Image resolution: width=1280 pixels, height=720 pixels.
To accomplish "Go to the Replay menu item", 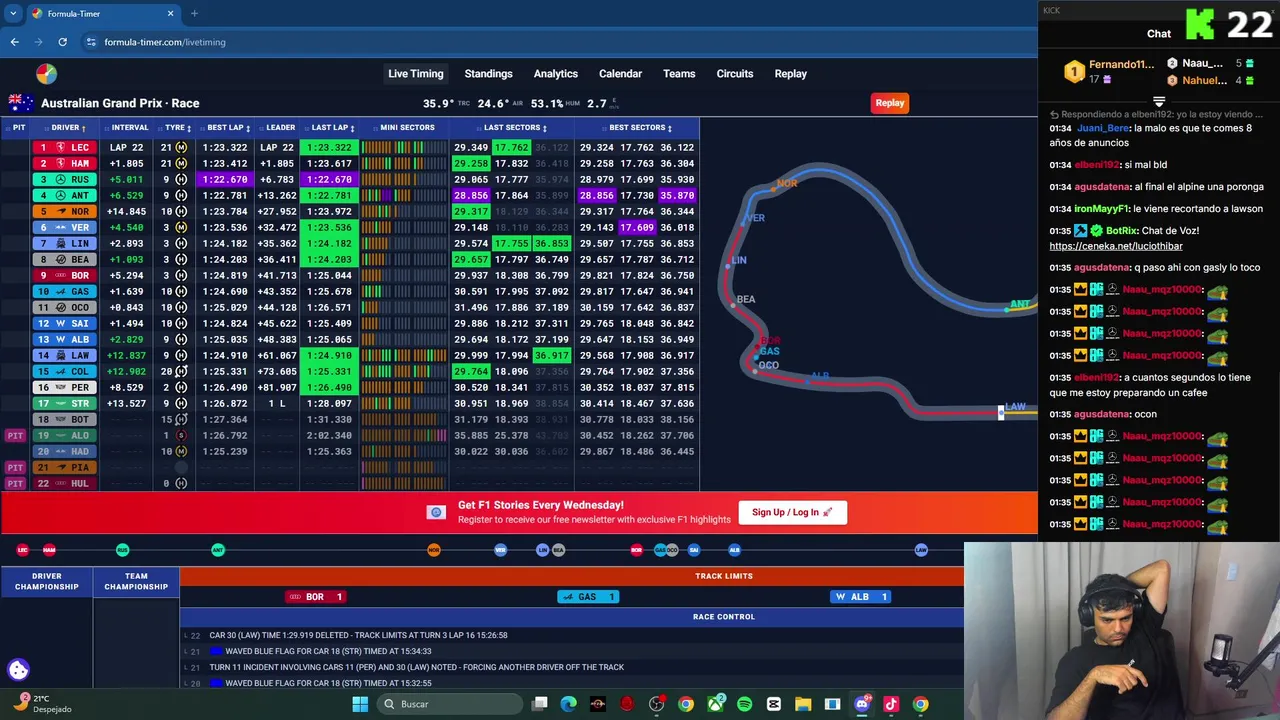I will (x=790, y=73).
